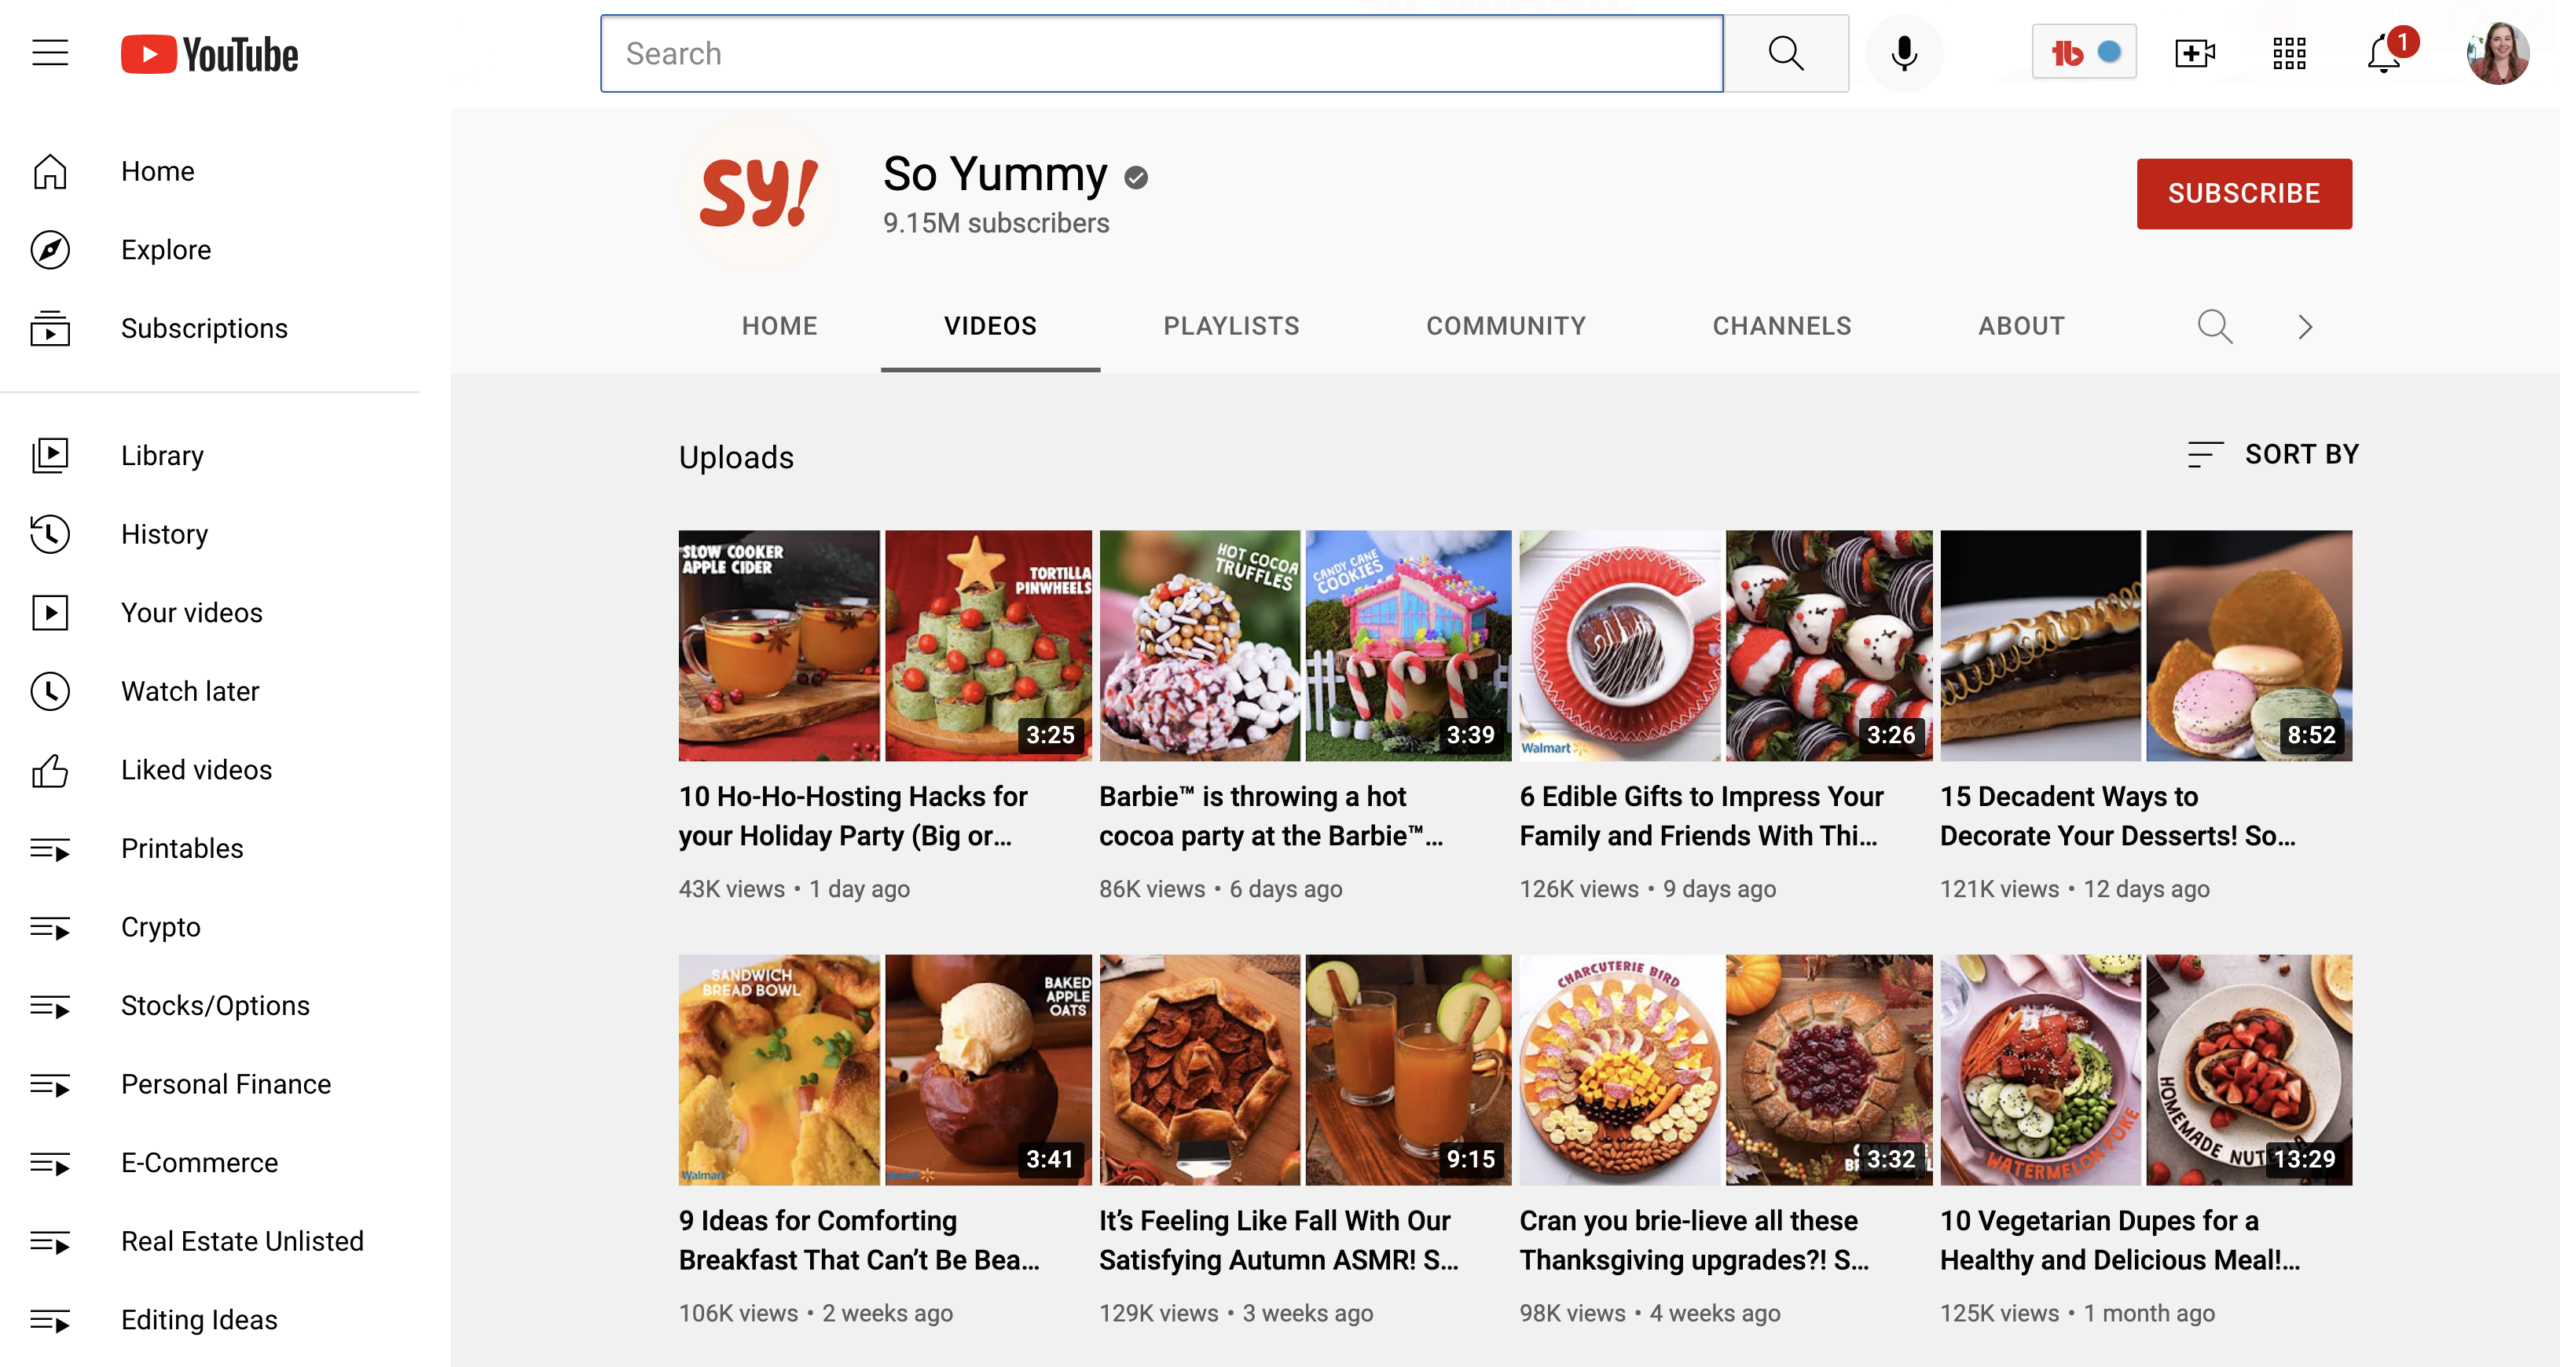Click the magnifier search button
Screen dimensions: 2560x1367
1786,53
